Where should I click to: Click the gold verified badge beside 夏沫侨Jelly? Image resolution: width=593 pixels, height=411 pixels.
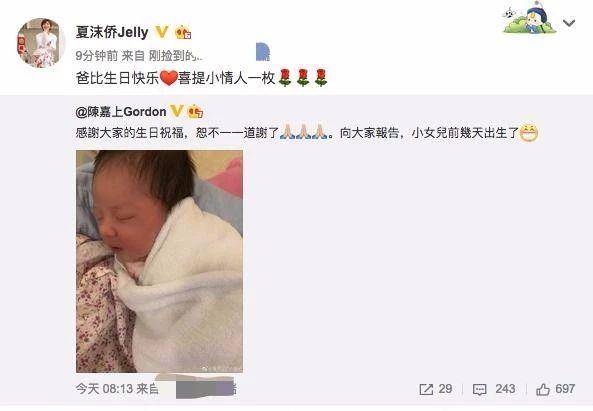coord(162,32)
